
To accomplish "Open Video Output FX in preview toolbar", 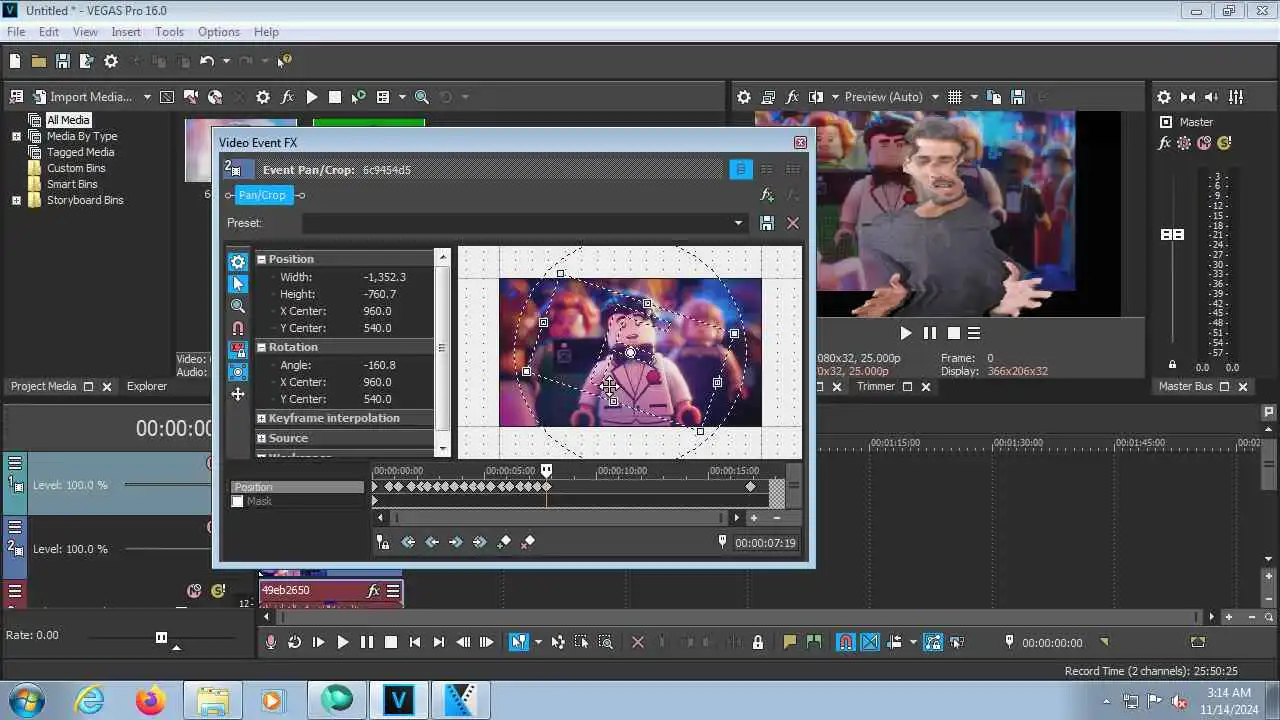I will [x=793, y=97].
